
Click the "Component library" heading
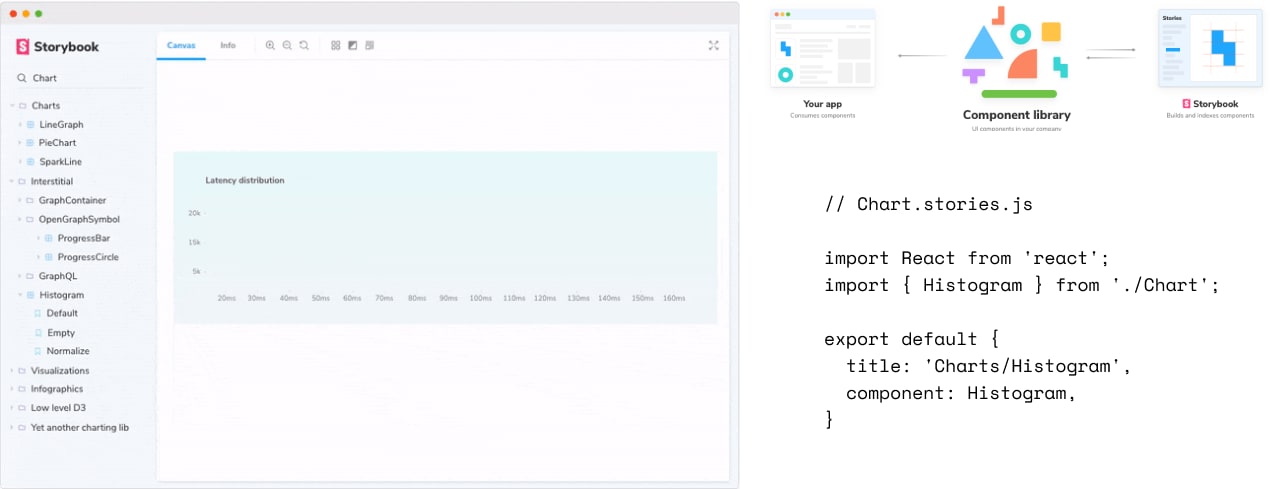pos(1016,115)
